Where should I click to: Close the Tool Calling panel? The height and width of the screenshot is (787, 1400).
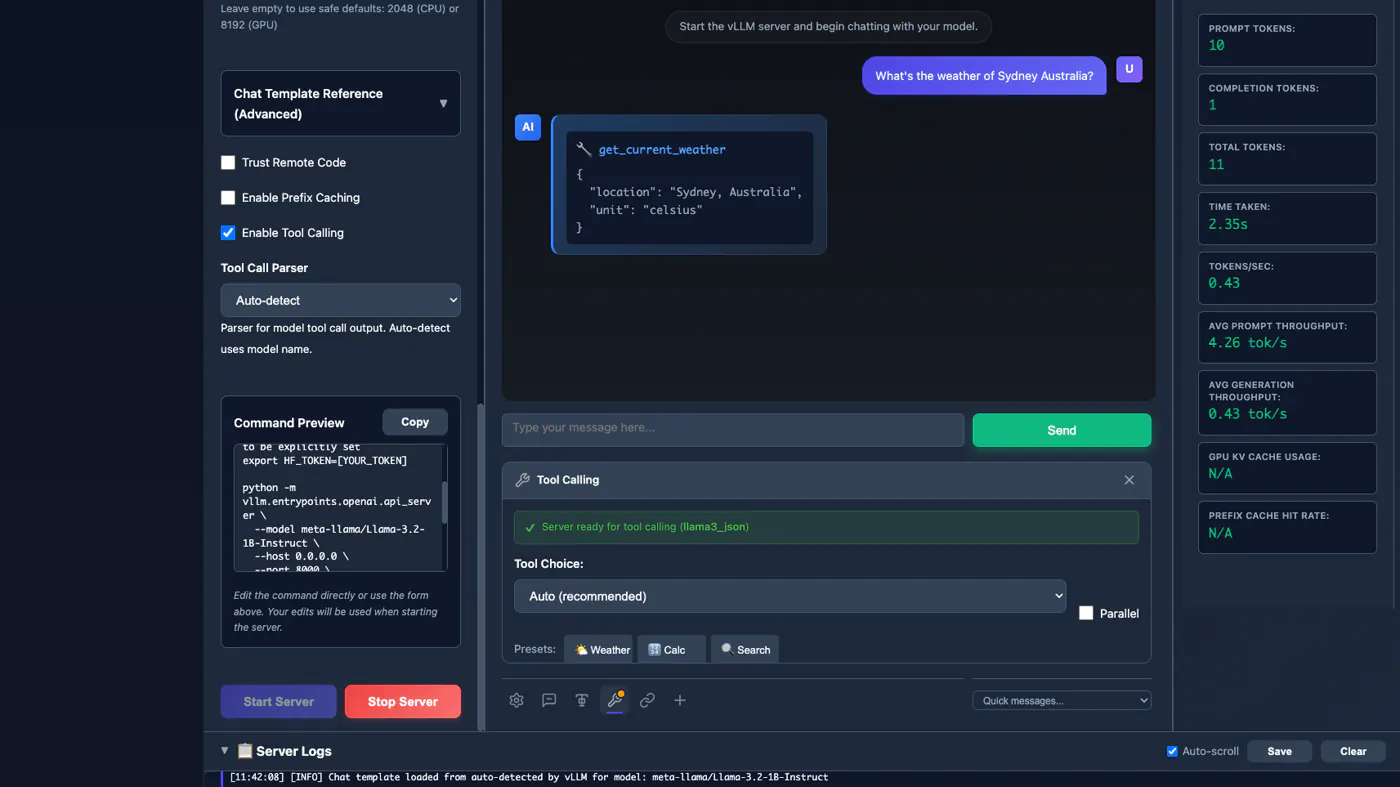click(x=1129, y=480)
